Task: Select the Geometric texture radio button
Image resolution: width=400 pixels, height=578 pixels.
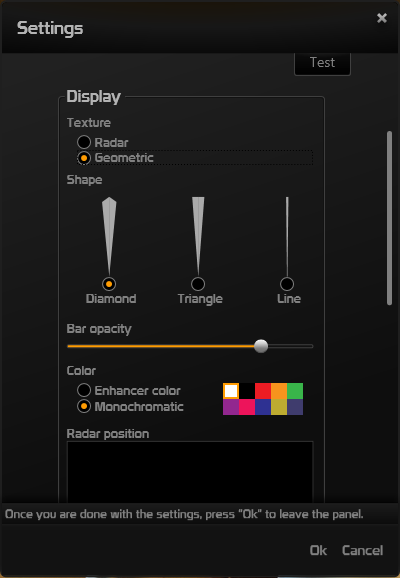Action: click(x=84, y=158)
